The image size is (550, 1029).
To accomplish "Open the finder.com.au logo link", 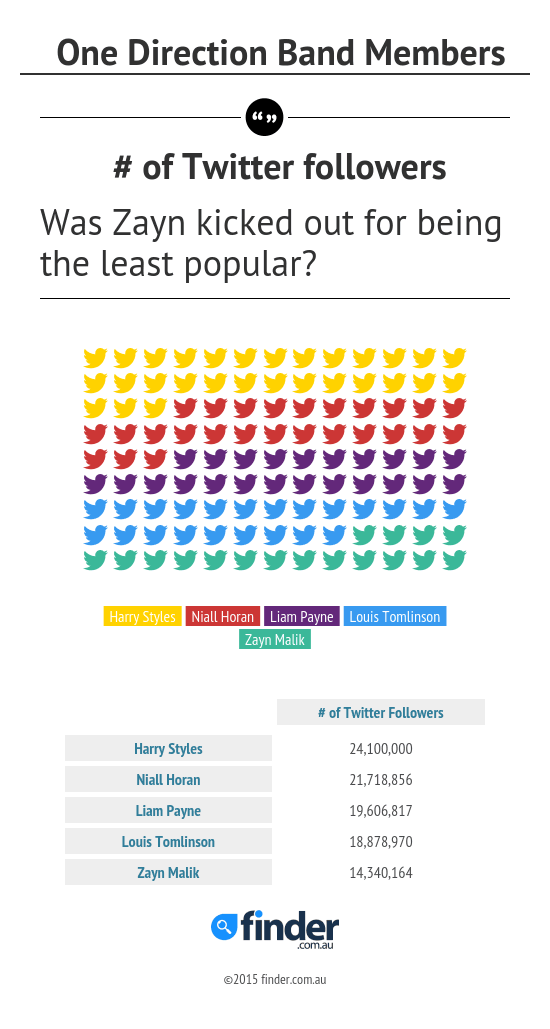I will (x=275, y=930).
